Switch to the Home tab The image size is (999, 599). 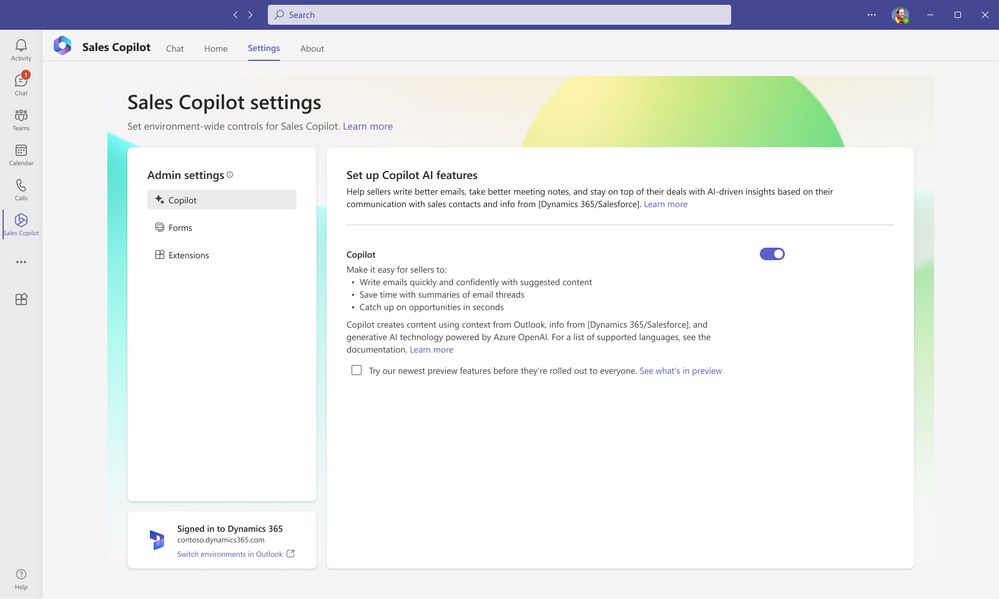point(215,48)
